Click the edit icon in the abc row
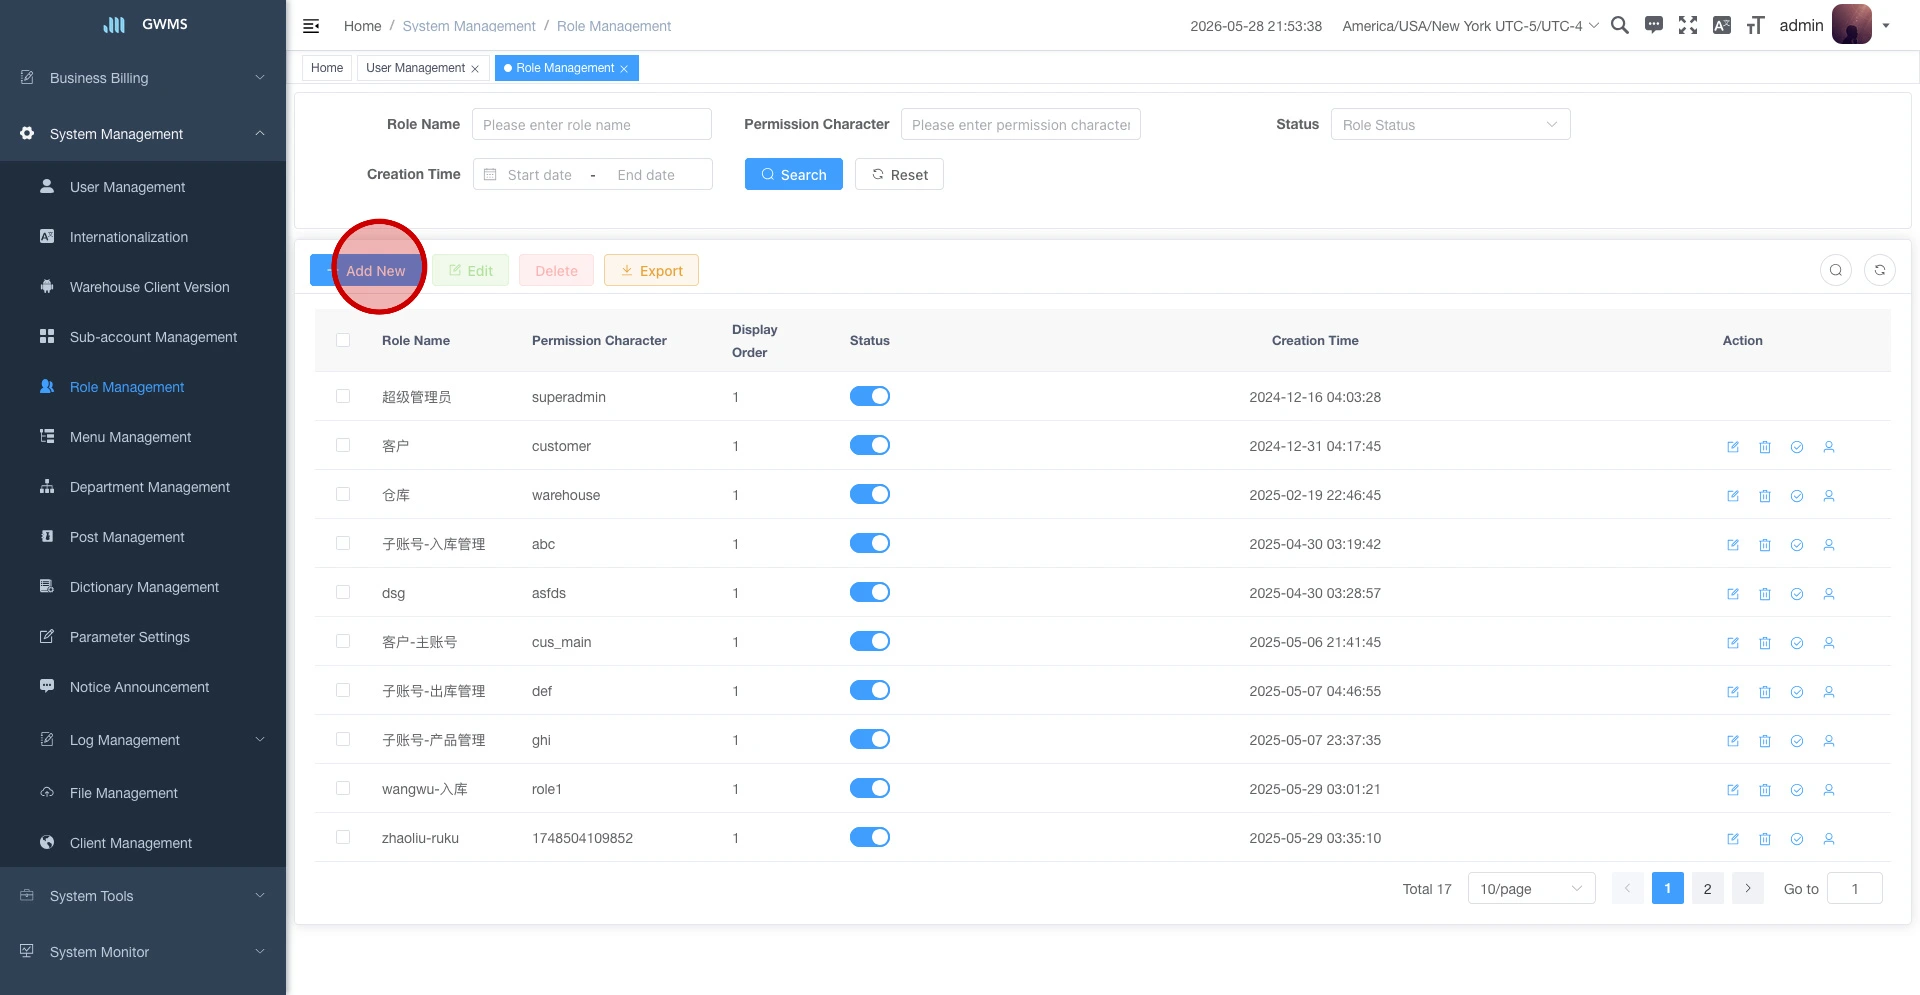 [1733, 545]
